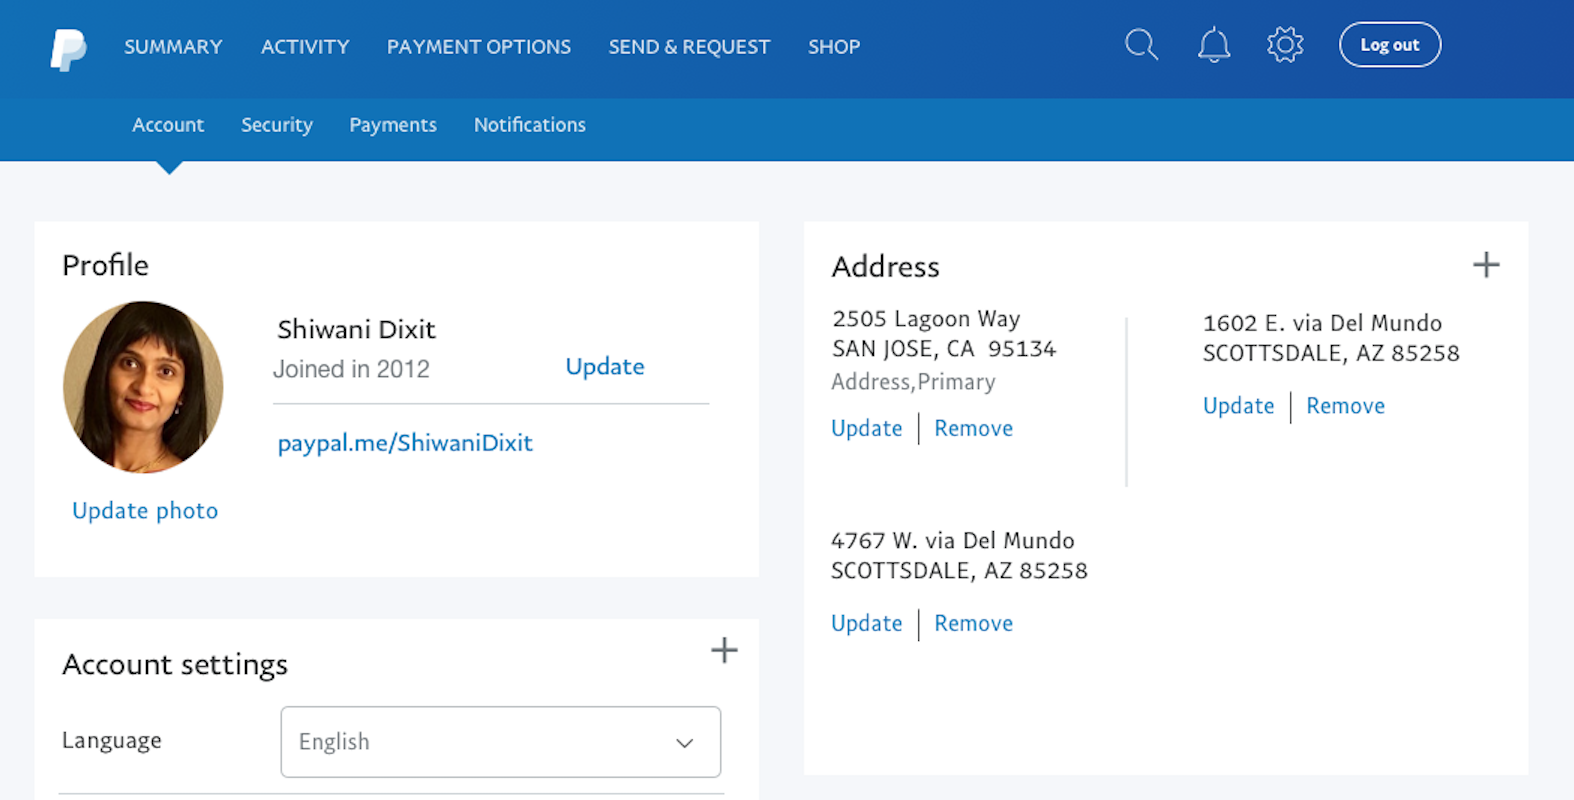
Task: Select the name text Shiwani Dixit
Action: pyautogui.click(x=357, y=329)
